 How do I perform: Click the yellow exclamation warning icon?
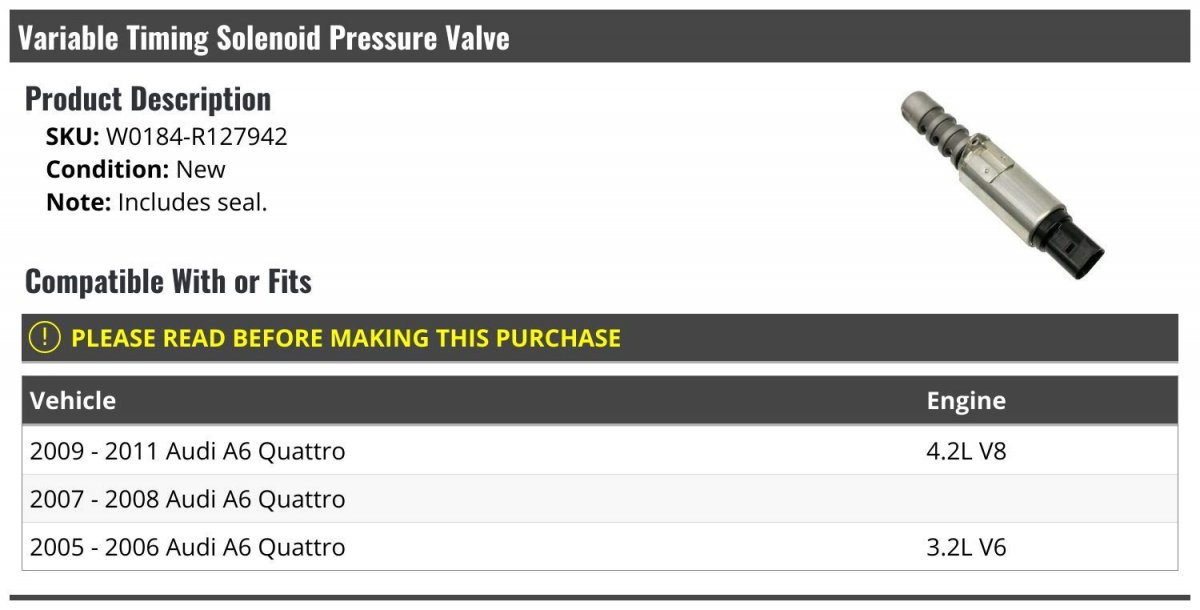(x=45, y=338)
